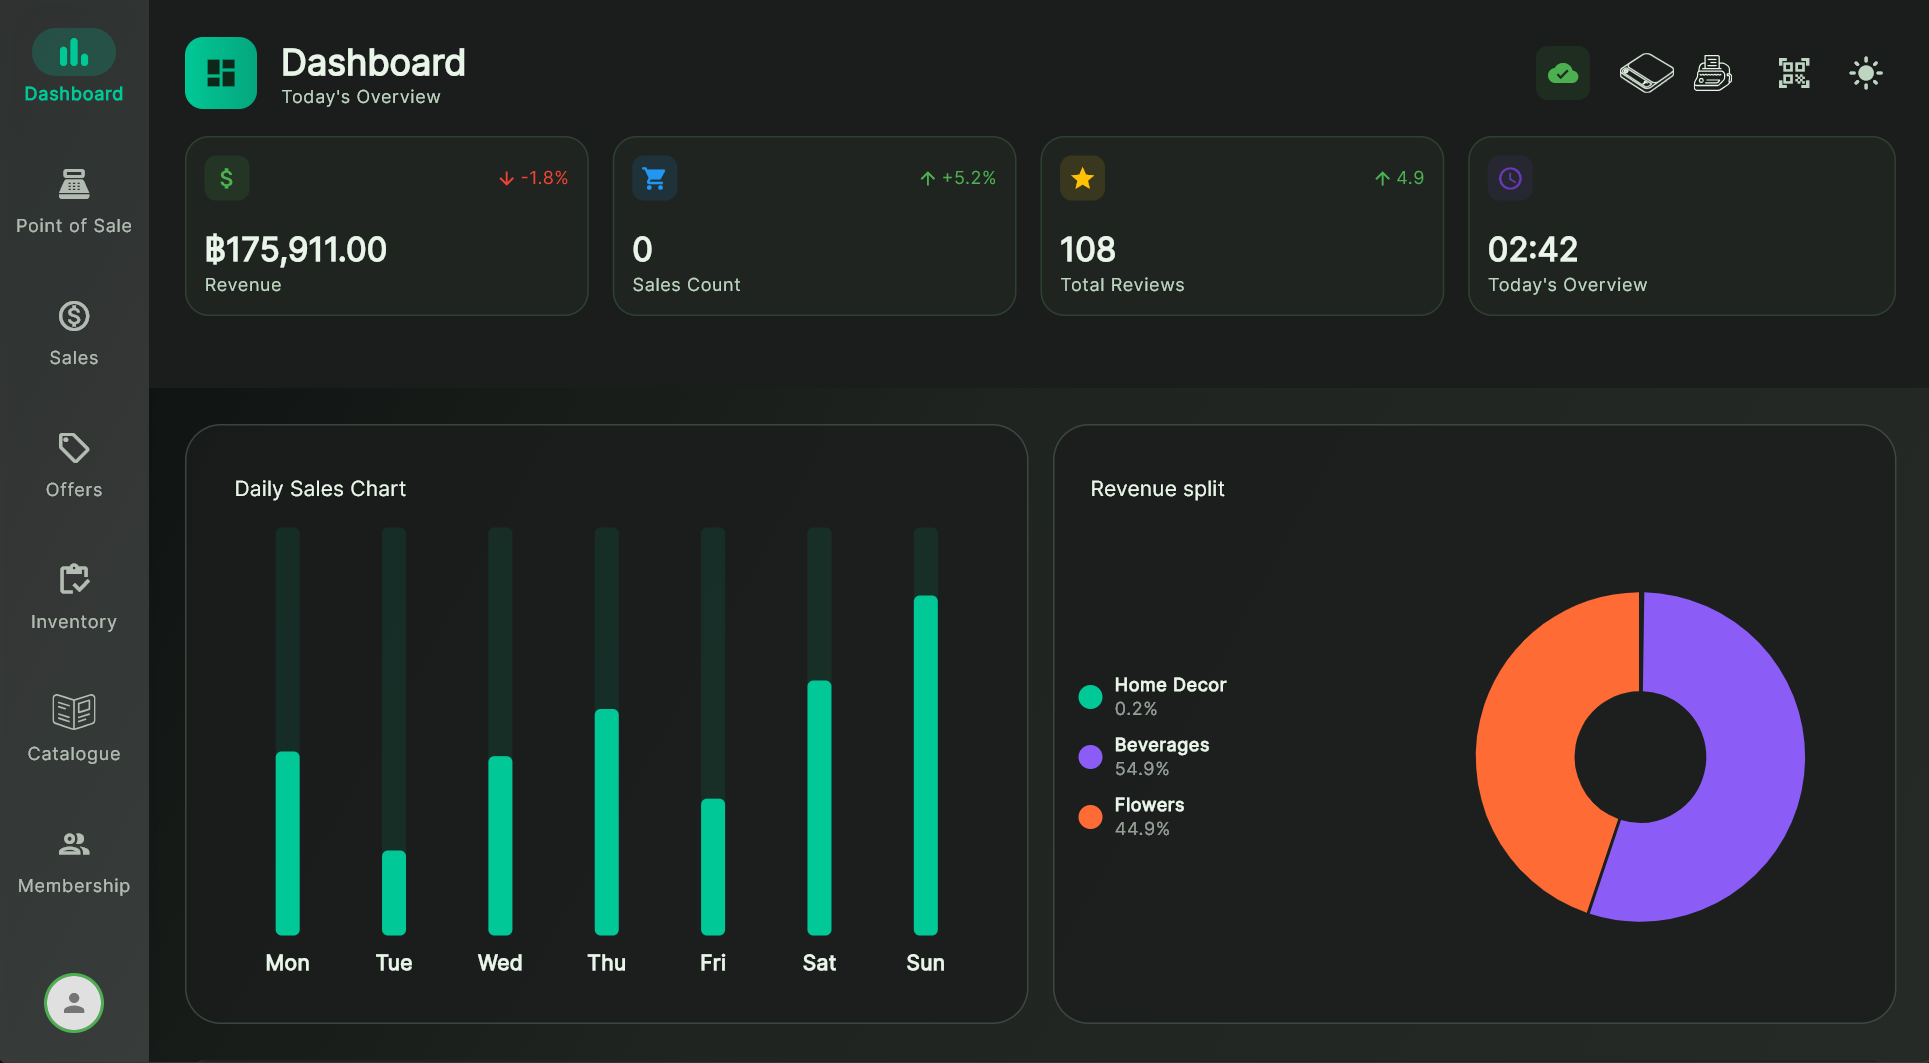Click the Dashboard header logo
Image resolution: width=1929 pixels, height=1063 pixels.
(221, 72)
